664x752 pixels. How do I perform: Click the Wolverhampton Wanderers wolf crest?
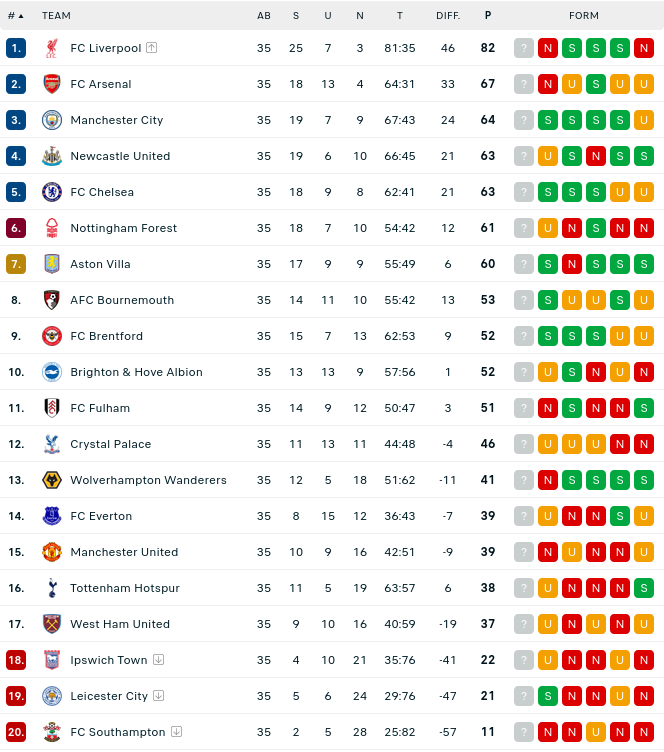[52, 480]
